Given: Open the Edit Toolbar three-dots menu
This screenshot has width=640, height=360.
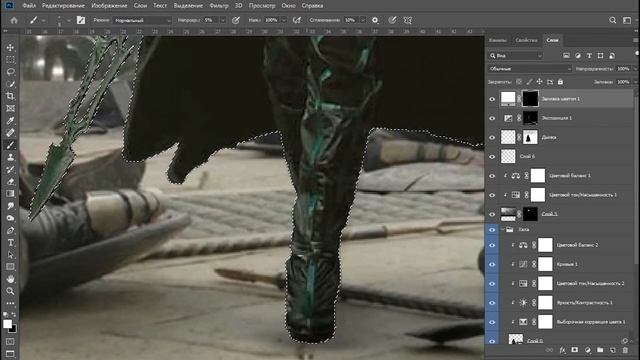Looking at the screenshot, I should click(10, 303).
